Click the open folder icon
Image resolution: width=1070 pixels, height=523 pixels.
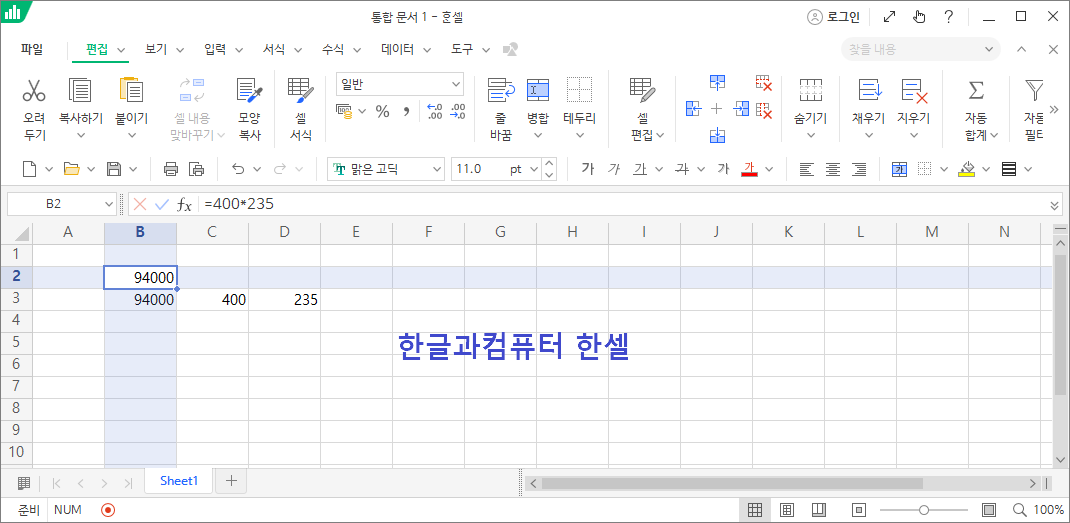point(71,169)
